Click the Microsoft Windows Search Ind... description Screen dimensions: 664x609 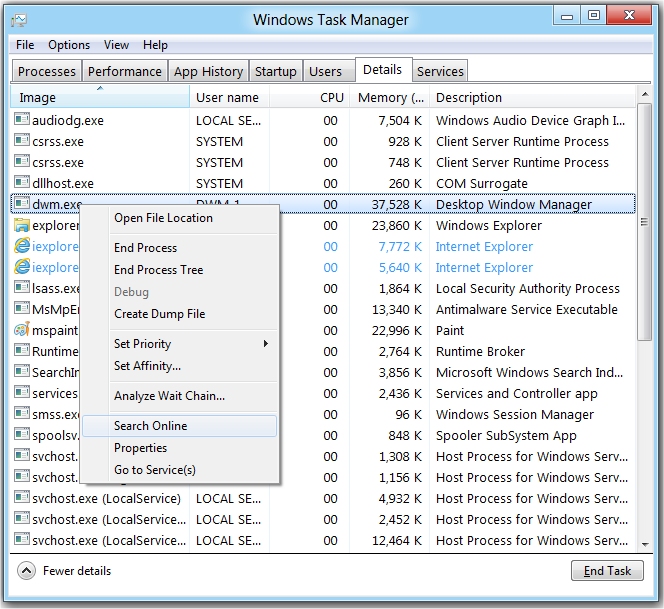(x=529, y=372)
